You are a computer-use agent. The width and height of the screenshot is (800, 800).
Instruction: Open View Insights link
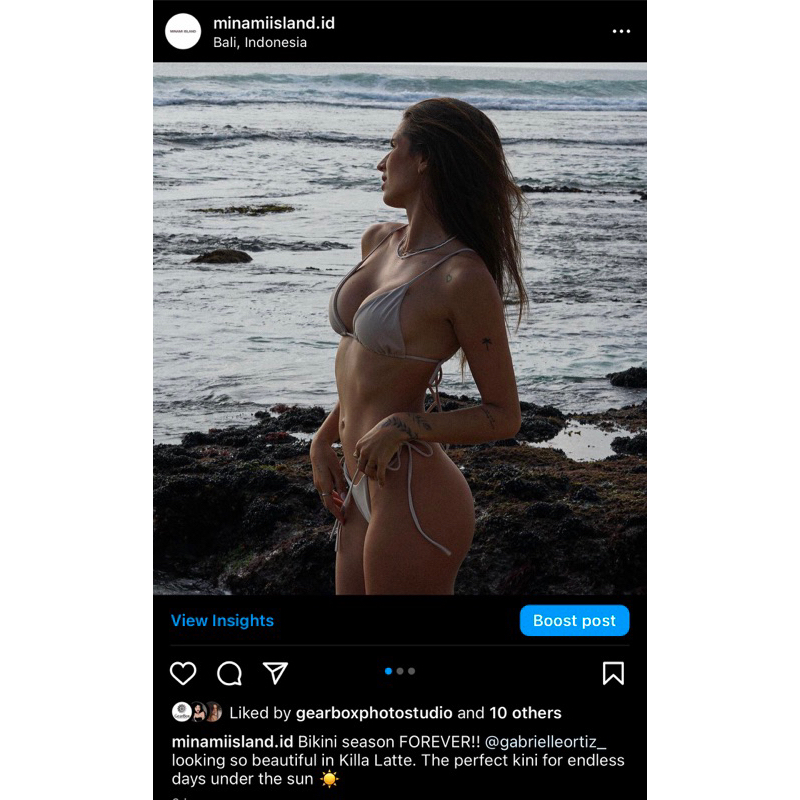click(222, 620)
